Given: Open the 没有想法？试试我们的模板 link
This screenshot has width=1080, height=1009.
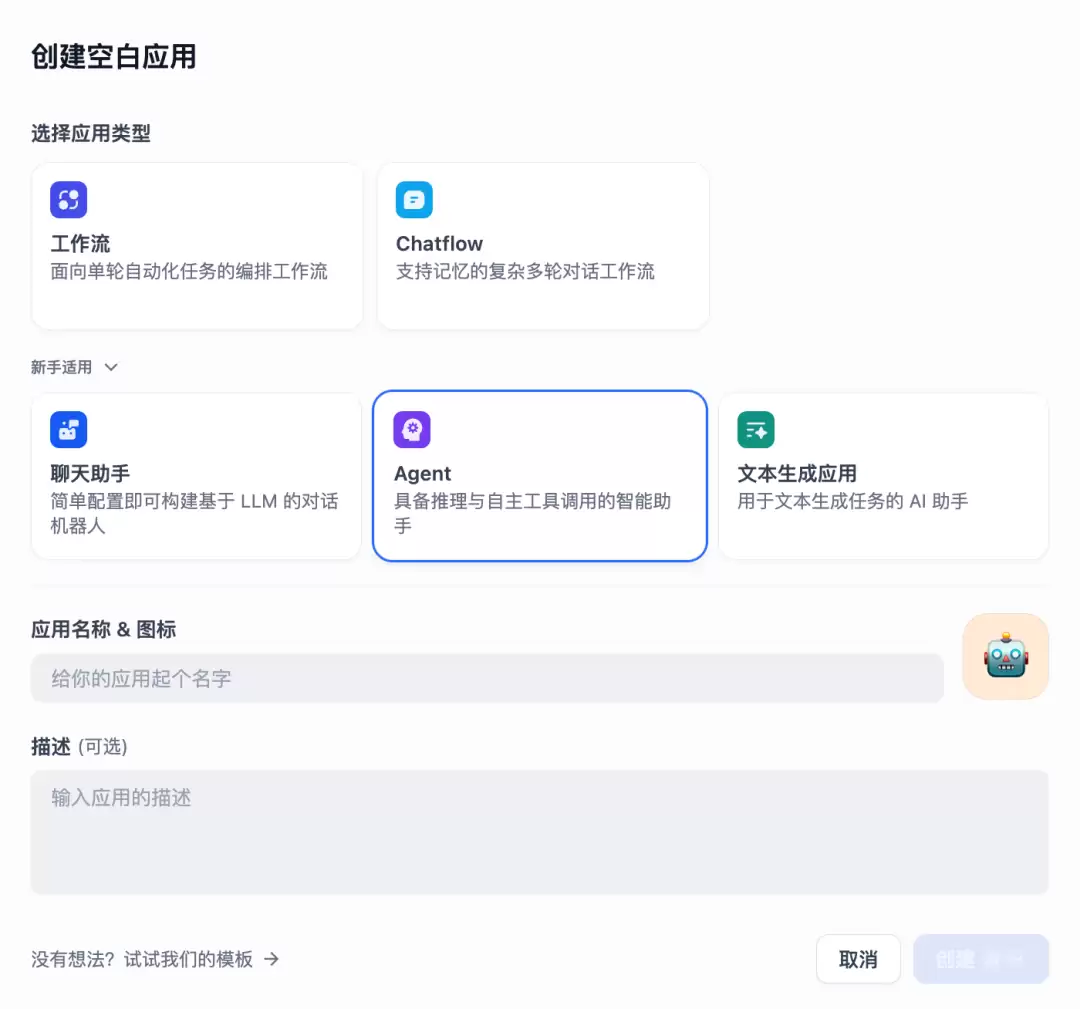Looking at the screenshot, I should click(155, 959).
